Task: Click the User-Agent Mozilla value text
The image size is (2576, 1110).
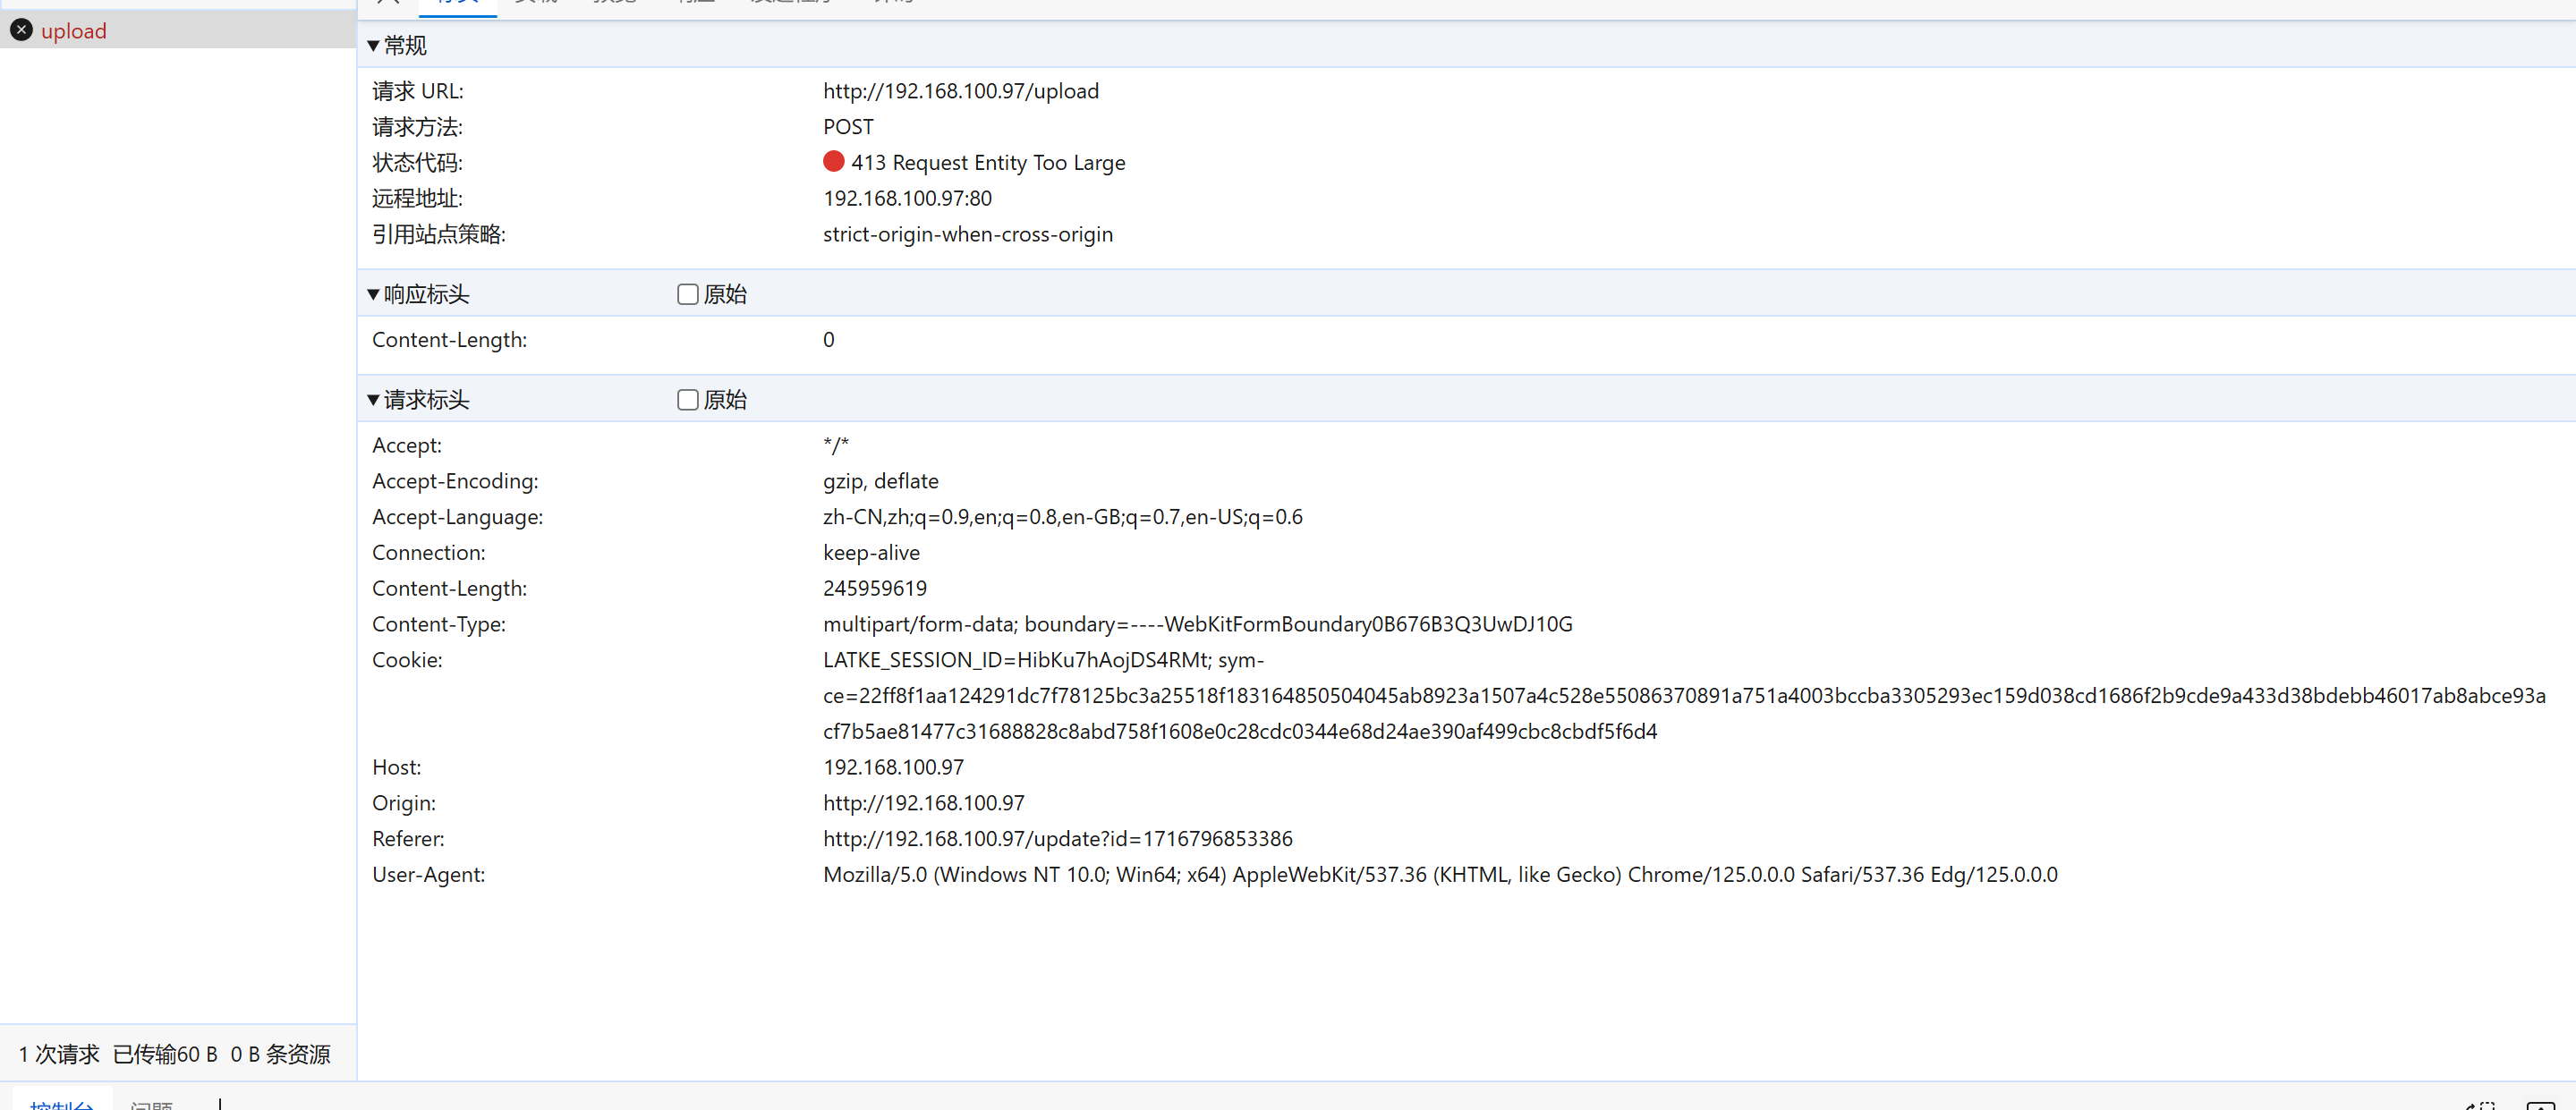Action: pyautogui.click(x=1439, y=874)
